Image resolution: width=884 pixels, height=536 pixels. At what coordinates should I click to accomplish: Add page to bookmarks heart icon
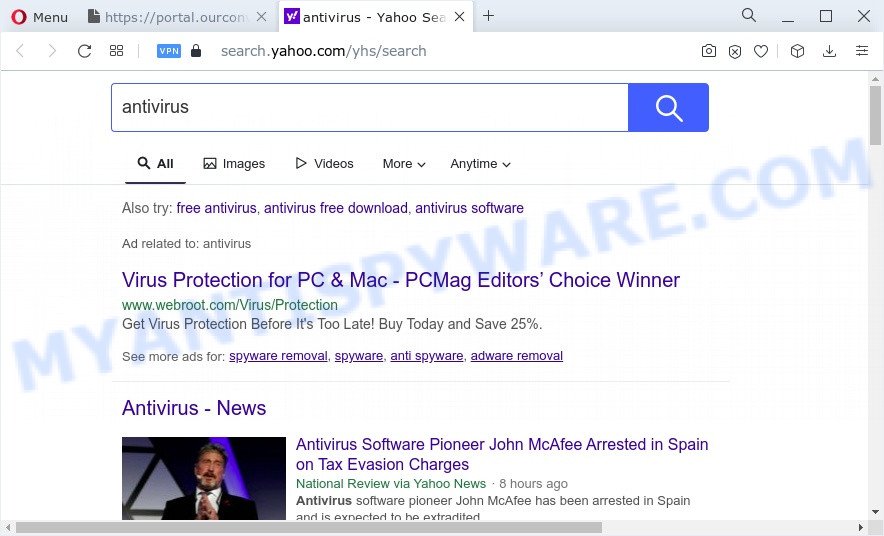click(761, 52)
